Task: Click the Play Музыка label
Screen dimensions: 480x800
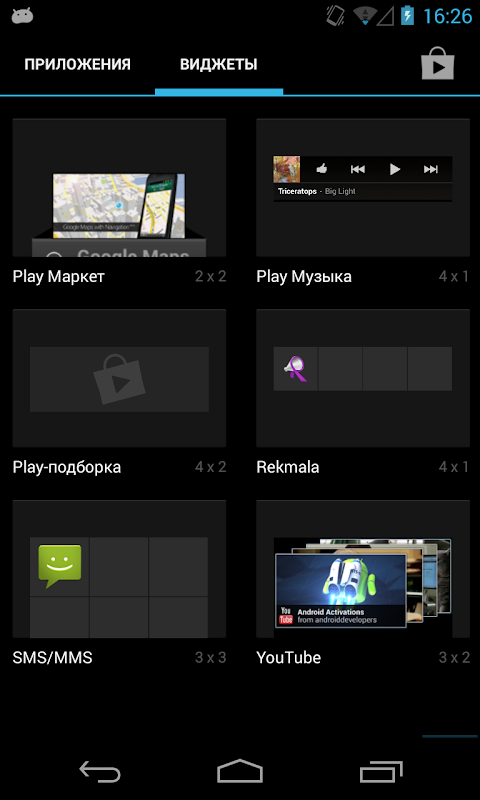Action: [304, 277]
